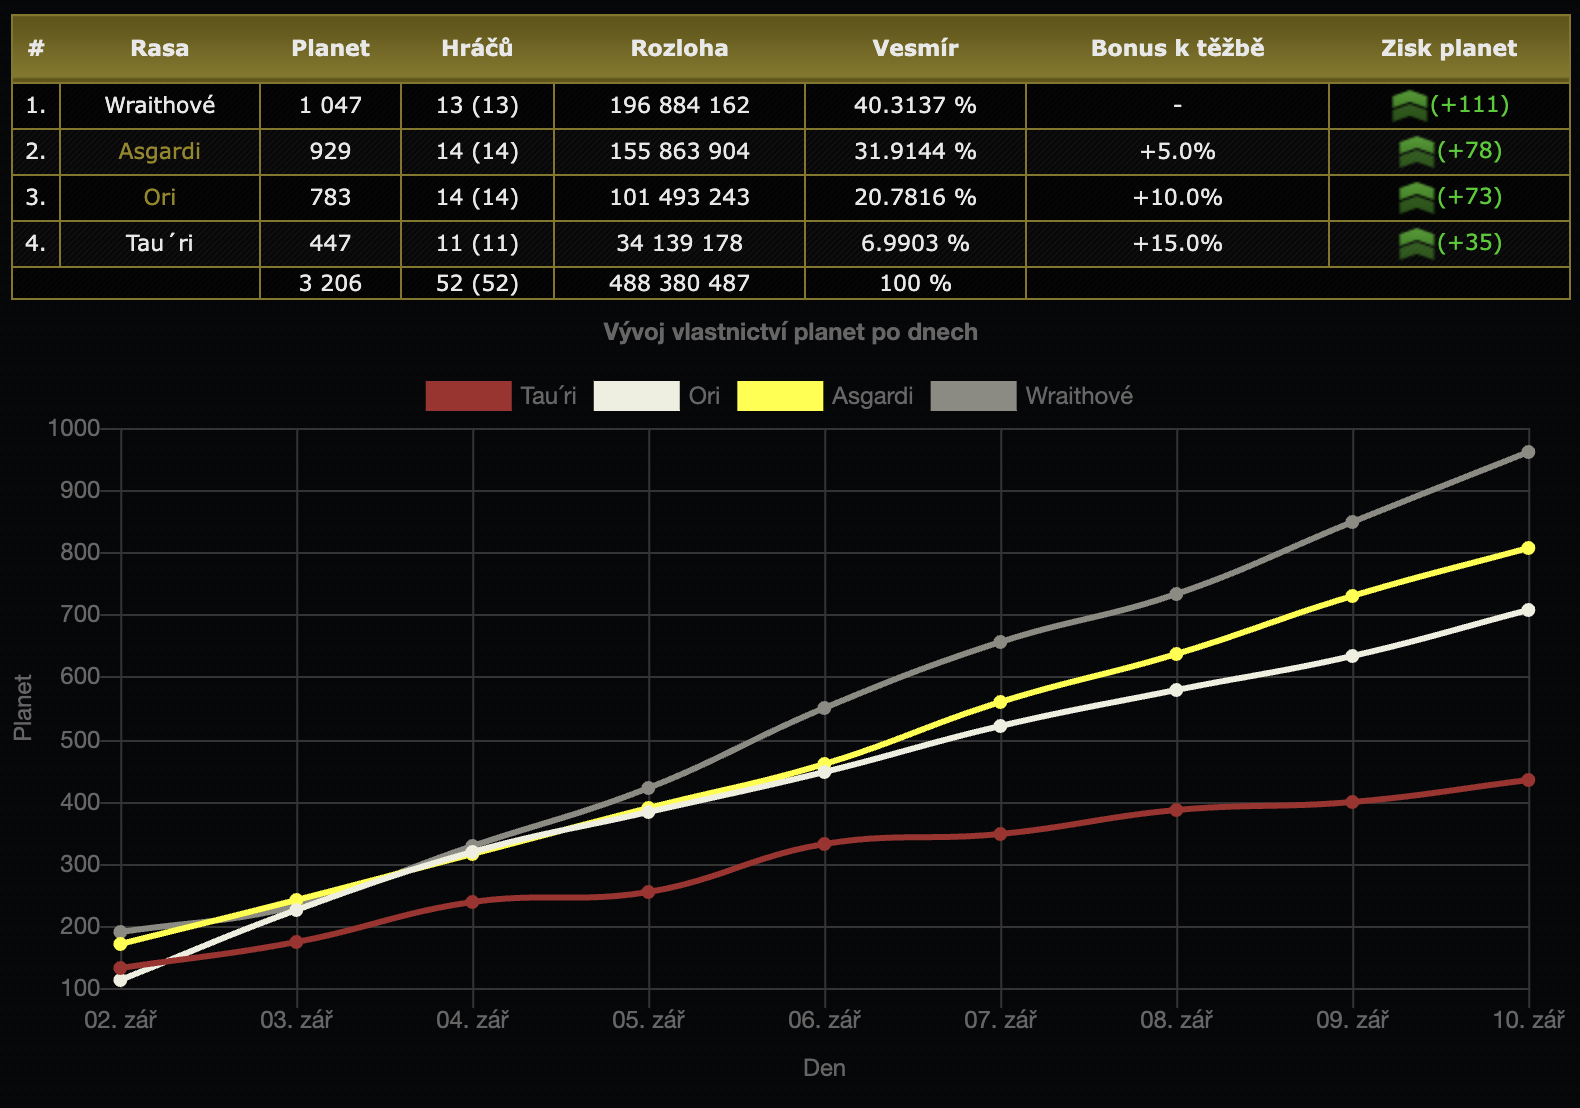
Task: Click the green gain icon in Ori row
Action: 1416,197
